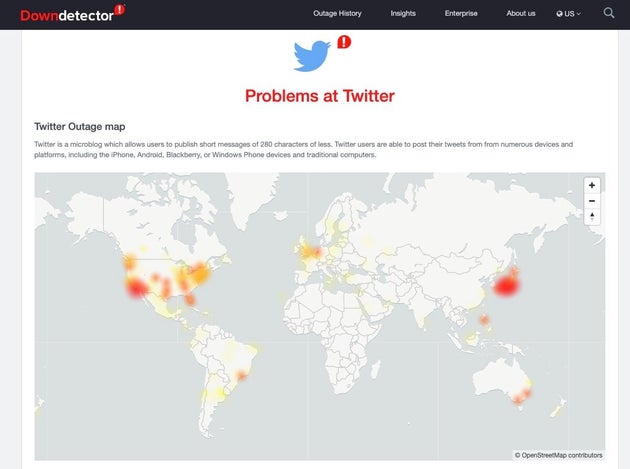The height and width of the screenshot is (469, 630).
Task: Reset the map compass bearing
Action: [x=592, y=216]
